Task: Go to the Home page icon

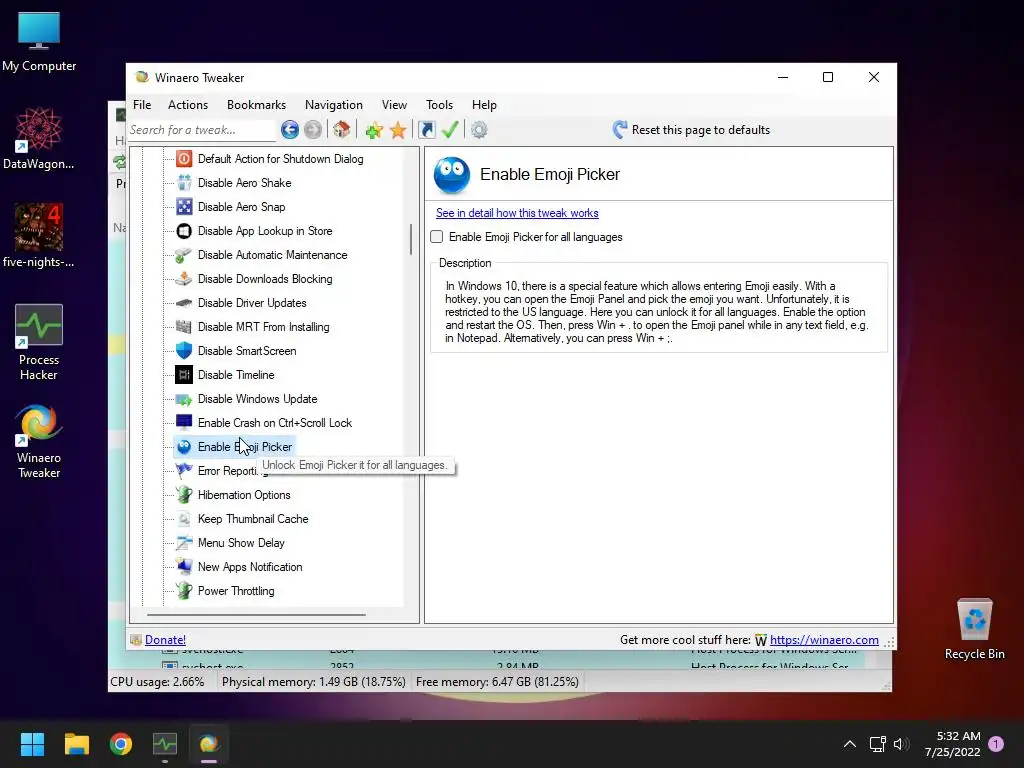Action: pos(341,130)
